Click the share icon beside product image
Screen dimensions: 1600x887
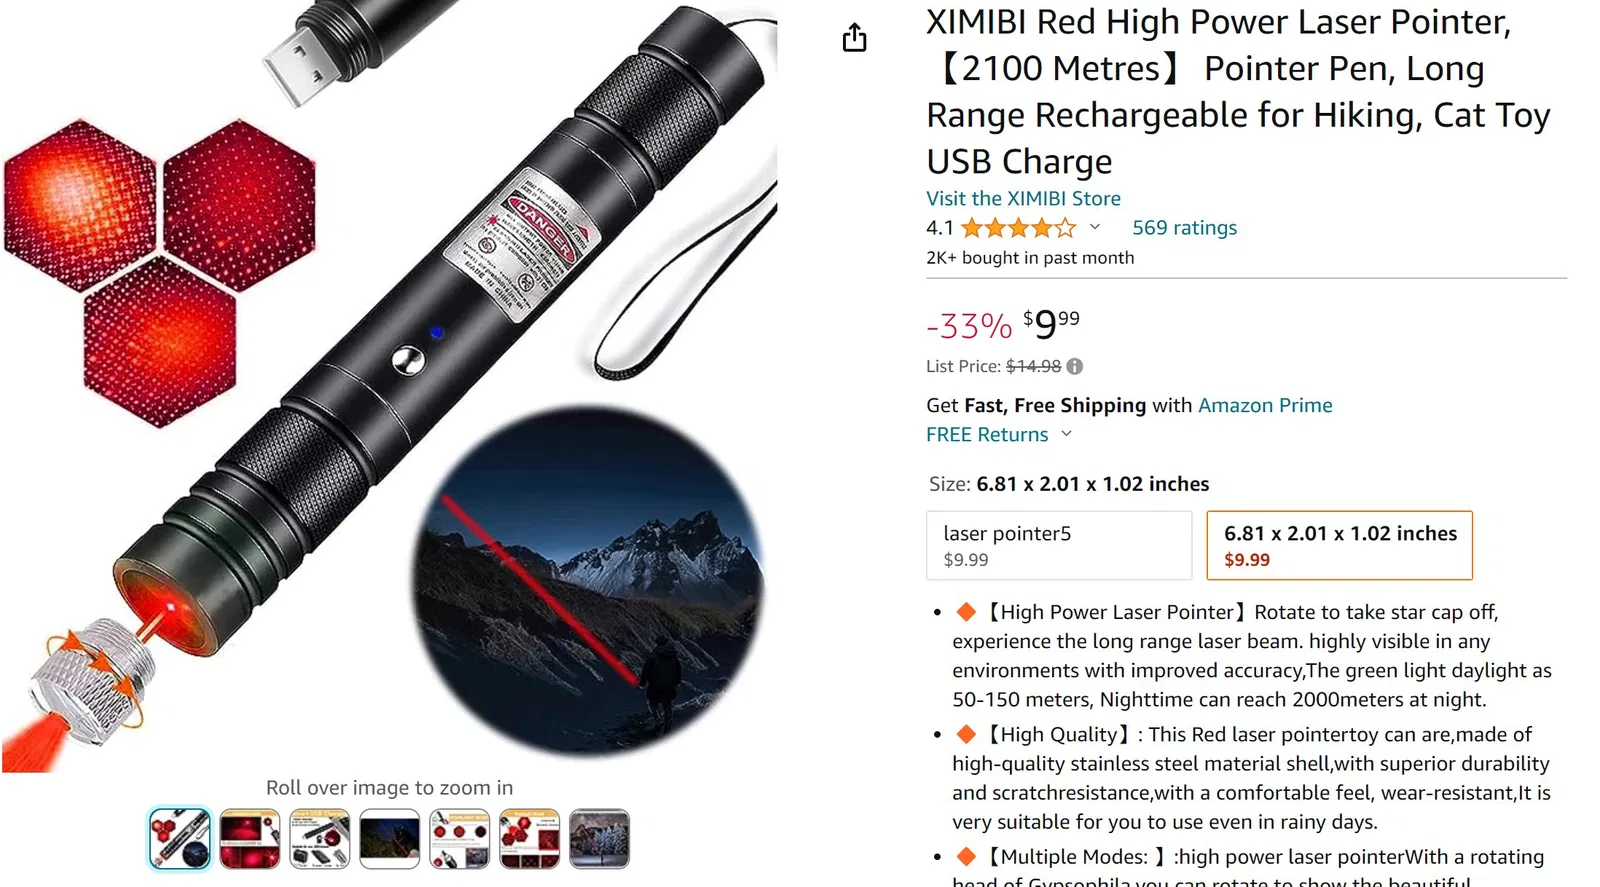[x=854, y=38]
